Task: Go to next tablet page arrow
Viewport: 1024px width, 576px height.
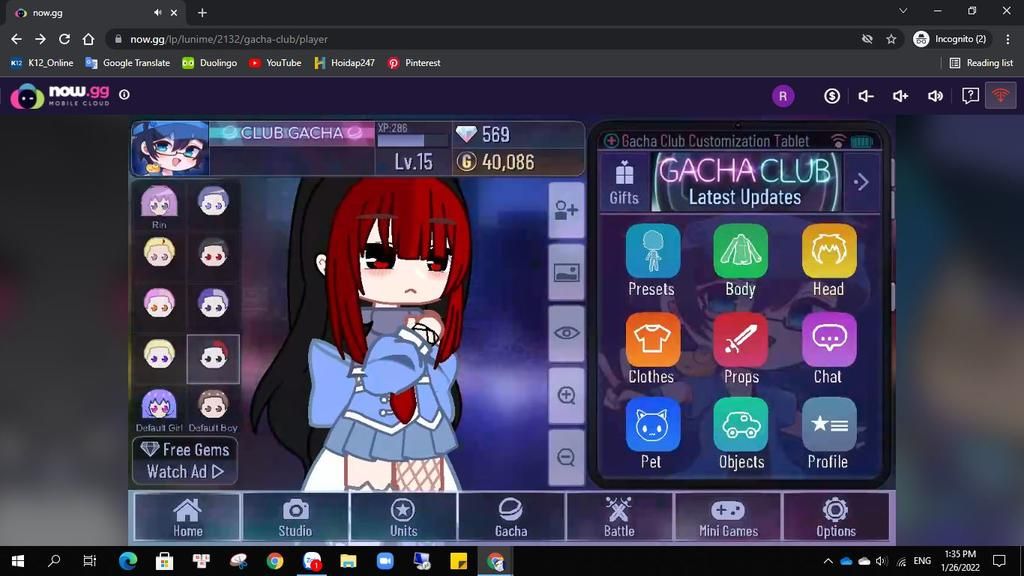Action: pos(861,182)
